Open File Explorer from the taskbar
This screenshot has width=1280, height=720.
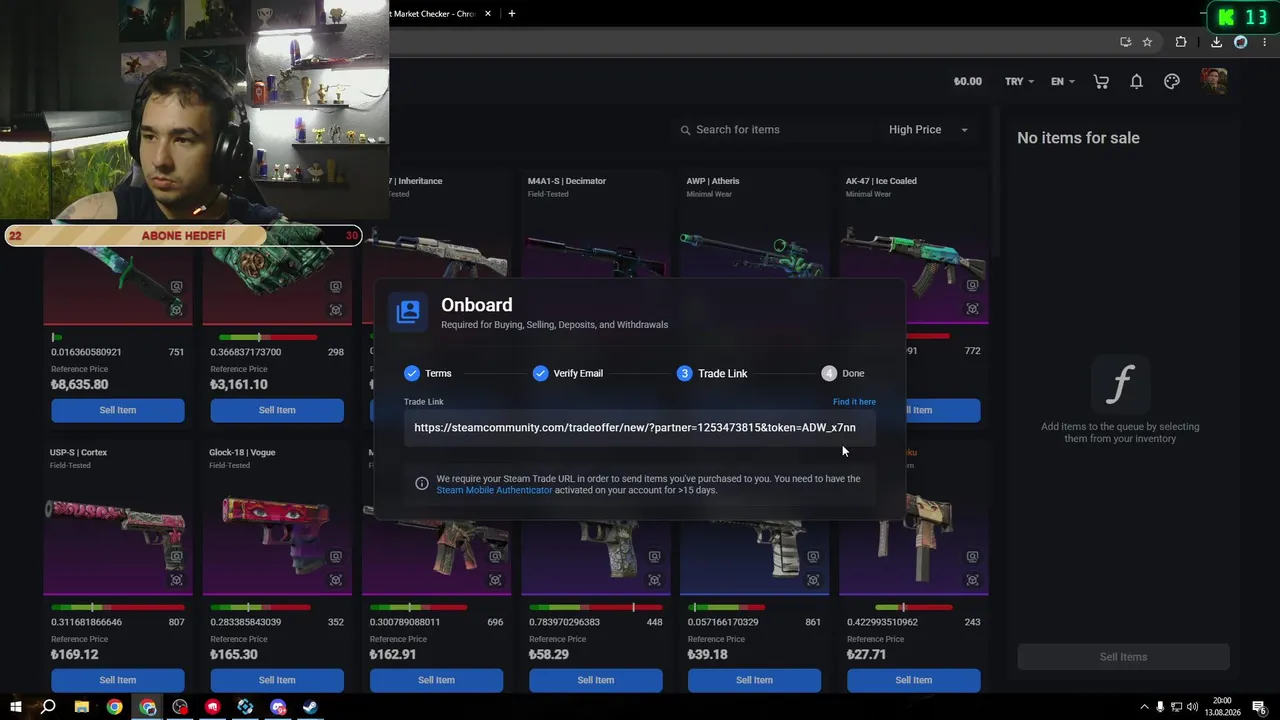[82, 707]
